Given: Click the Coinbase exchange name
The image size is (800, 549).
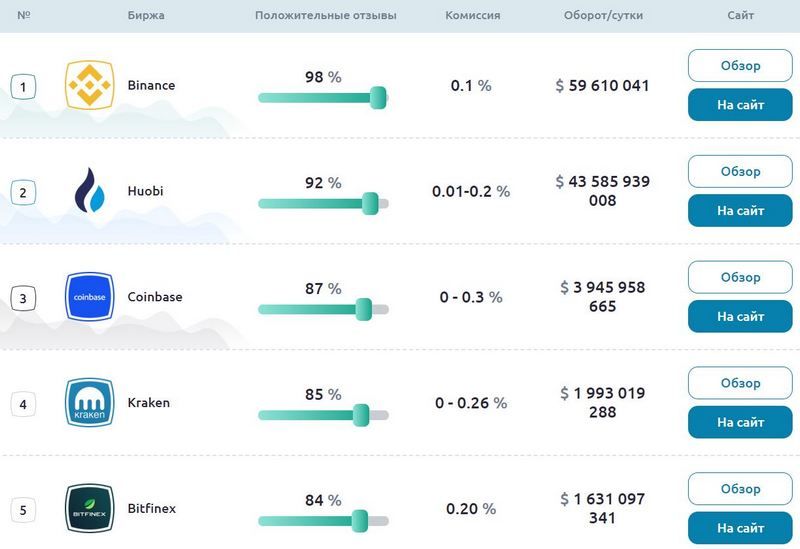Looking at the screenshot, I should [x=155, y=297].
